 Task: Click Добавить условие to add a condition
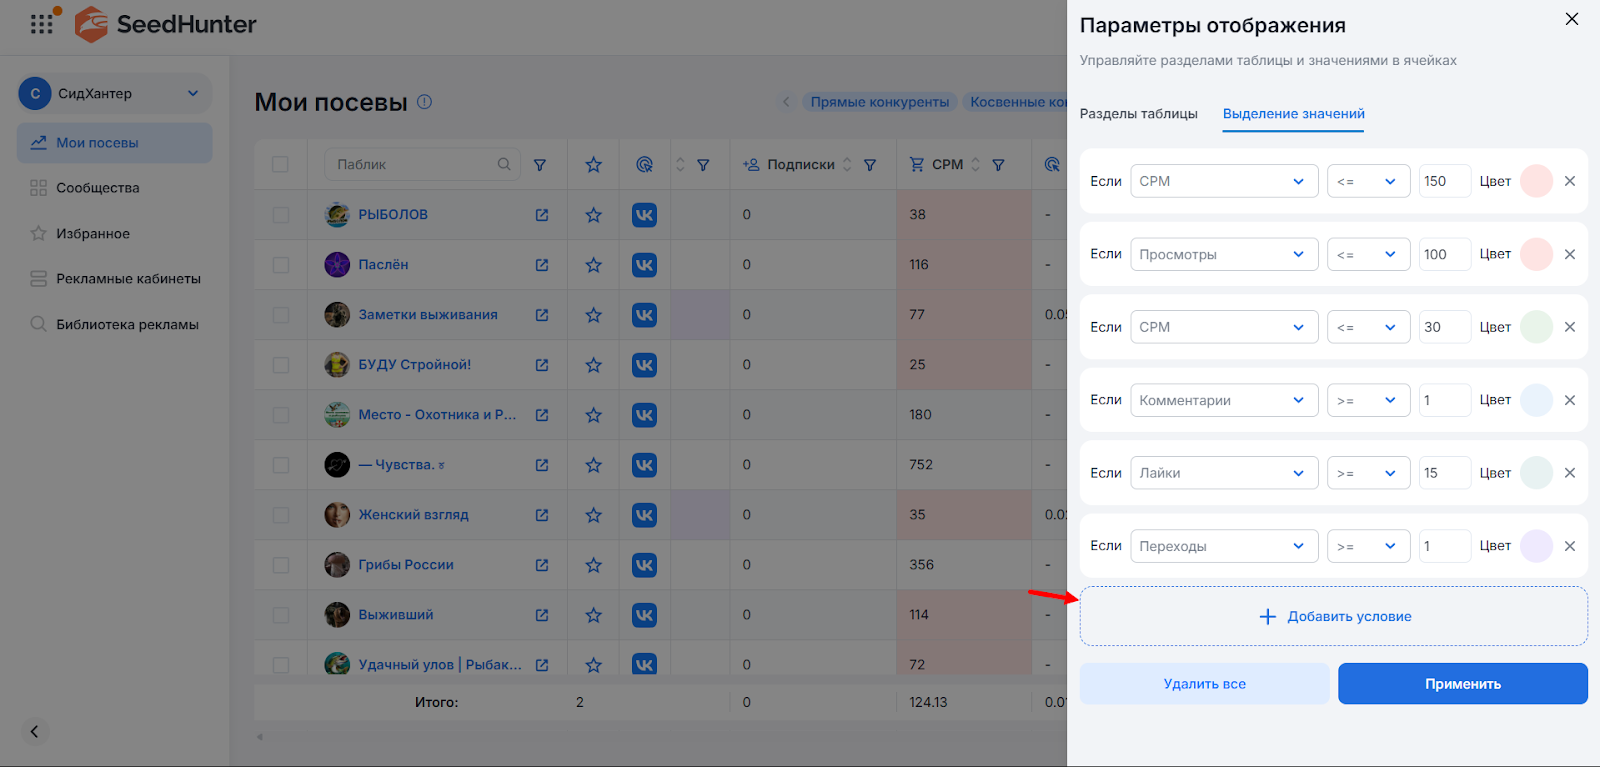tap(1334, 616)
